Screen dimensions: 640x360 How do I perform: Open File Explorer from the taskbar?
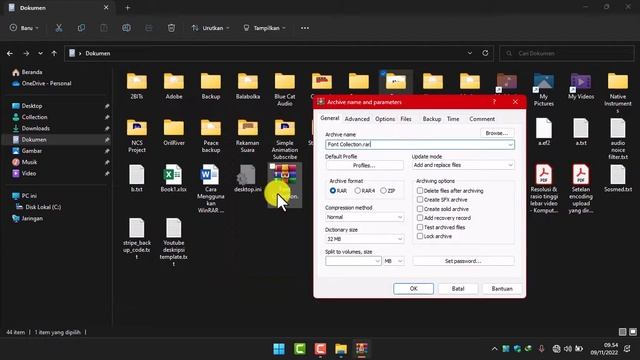pos(341,349)
